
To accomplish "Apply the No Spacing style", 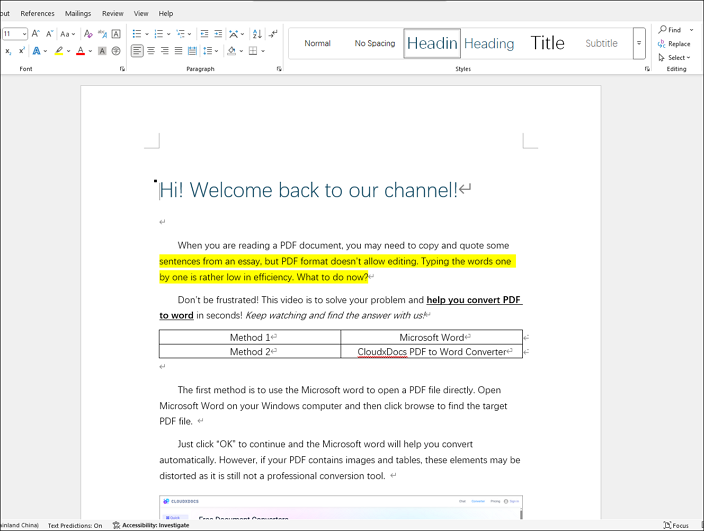I will (x=375, y=43).
